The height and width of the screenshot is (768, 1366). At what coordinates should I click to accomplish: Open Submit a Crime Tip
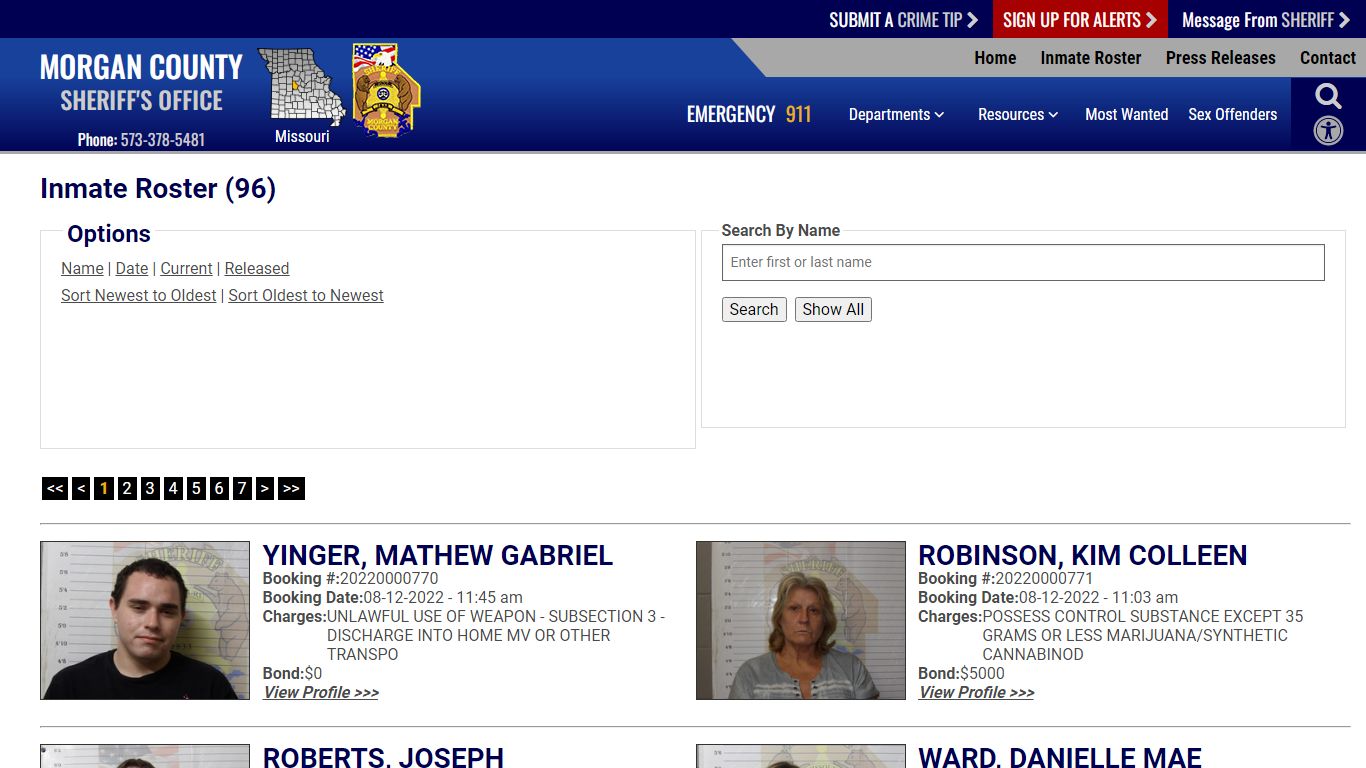coord(903,20)
